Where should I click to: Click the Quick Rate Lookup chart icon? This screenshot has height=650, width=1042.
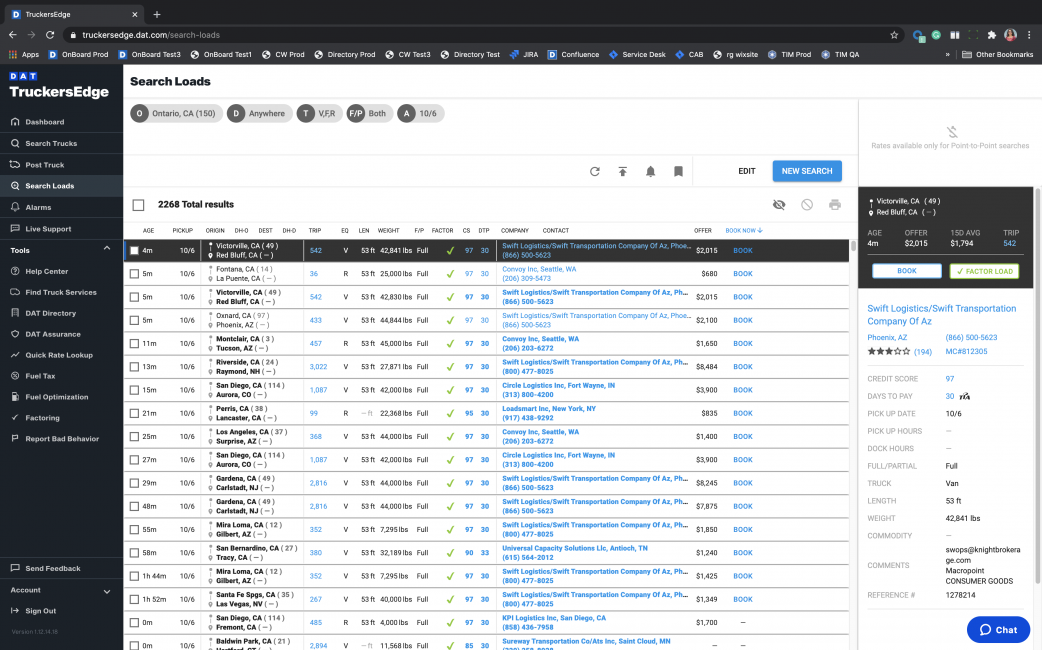[x=15, y=355]
